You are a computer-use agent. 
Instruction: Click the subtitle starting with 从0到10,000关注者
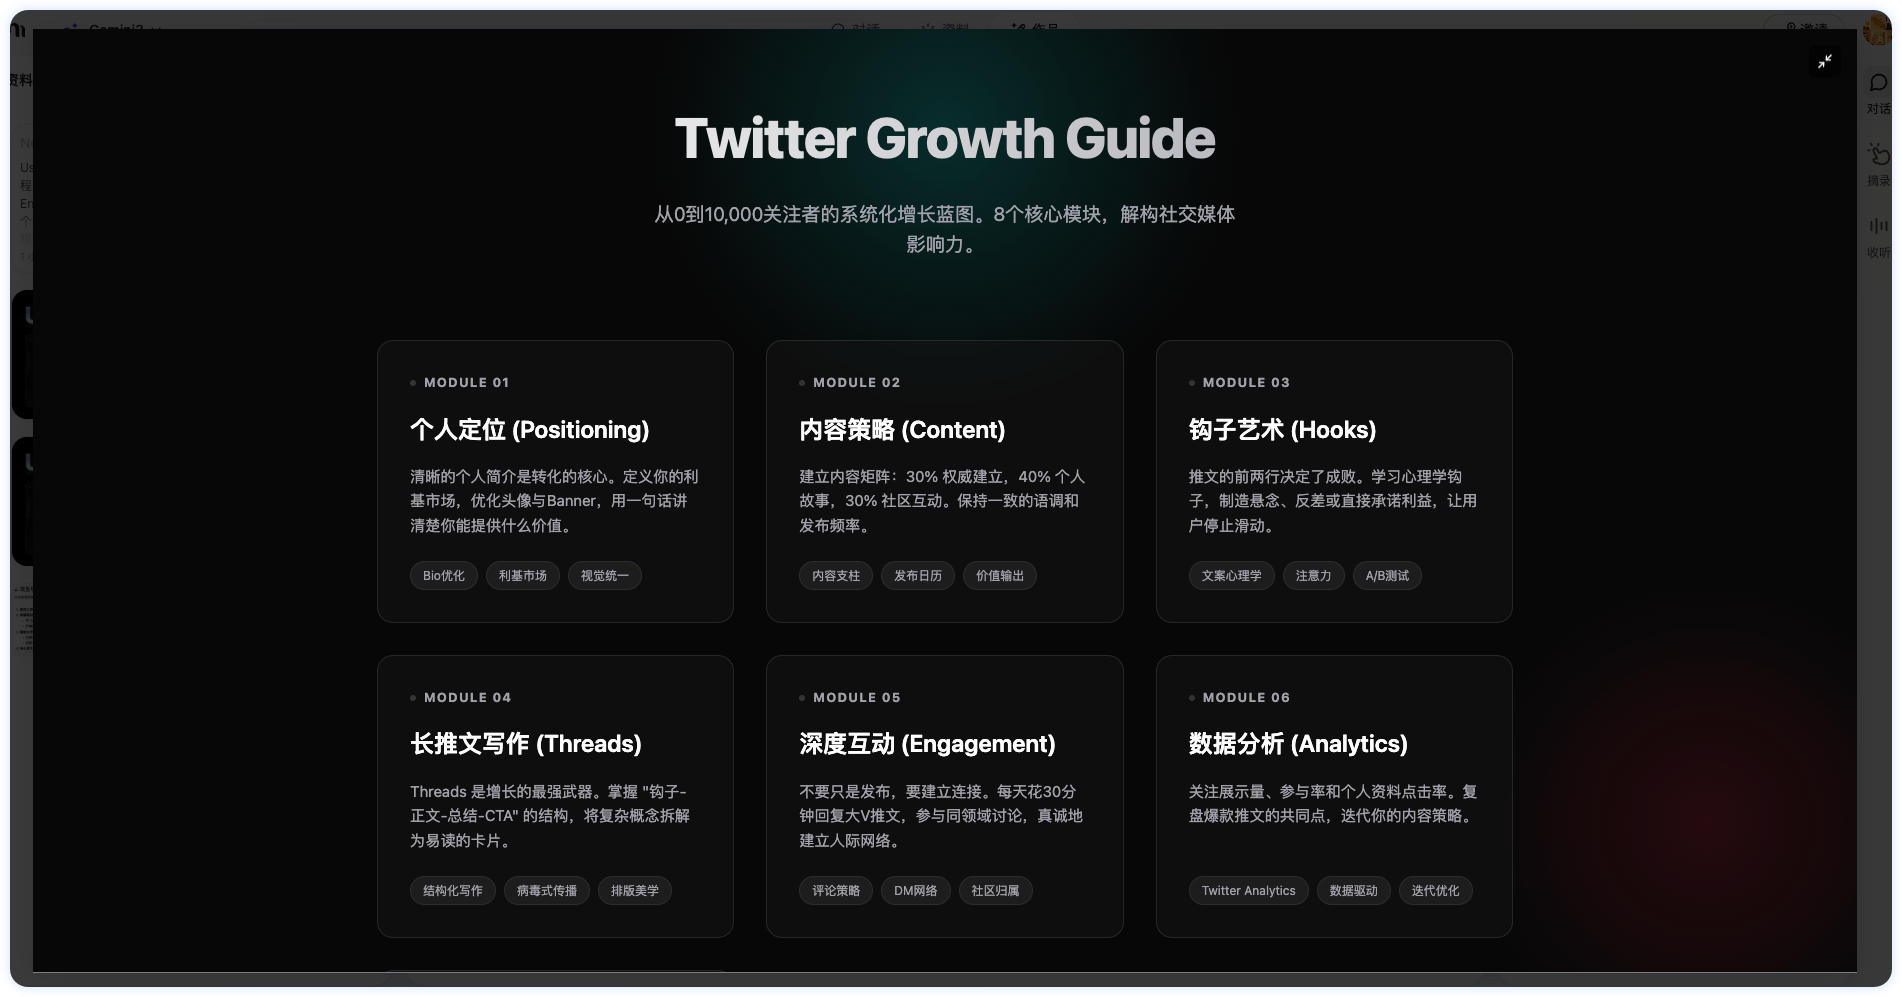click(945, 229)
